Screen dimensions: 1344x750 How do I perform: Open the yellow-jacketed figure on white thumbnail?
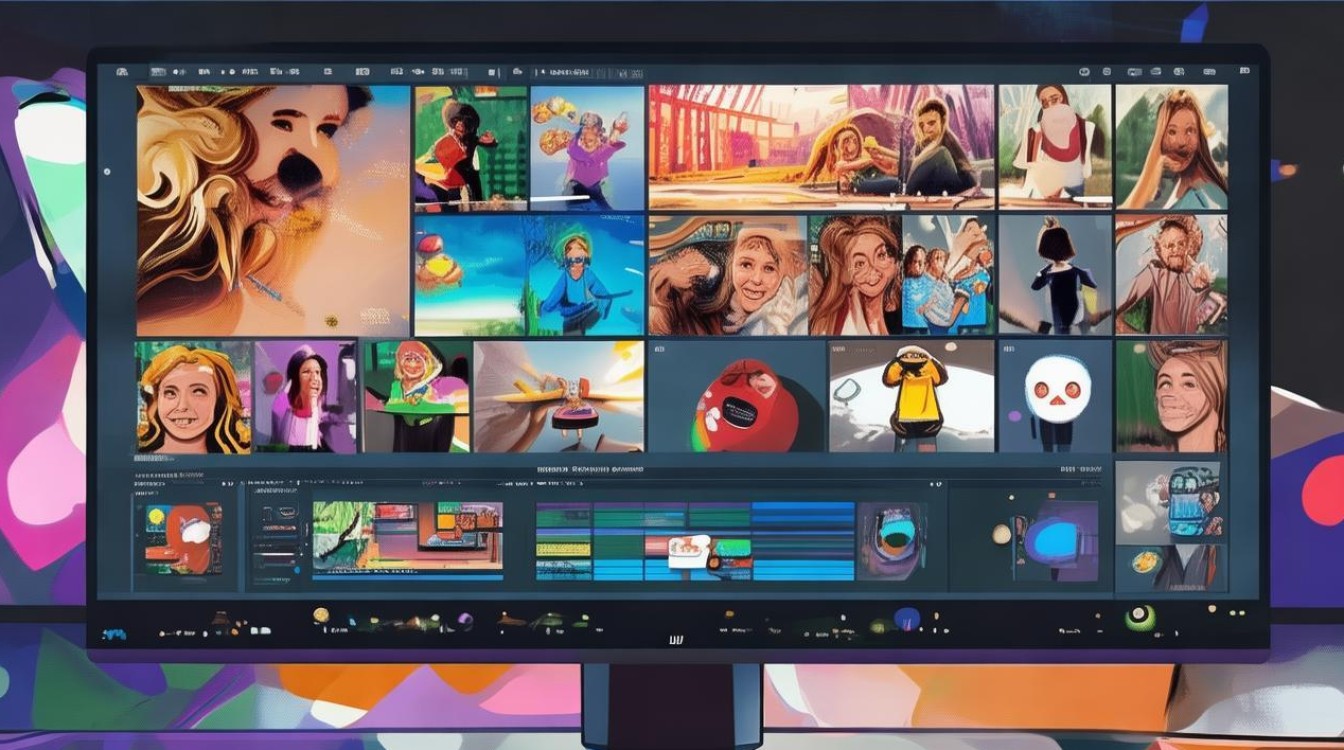(x=911, y=397)
